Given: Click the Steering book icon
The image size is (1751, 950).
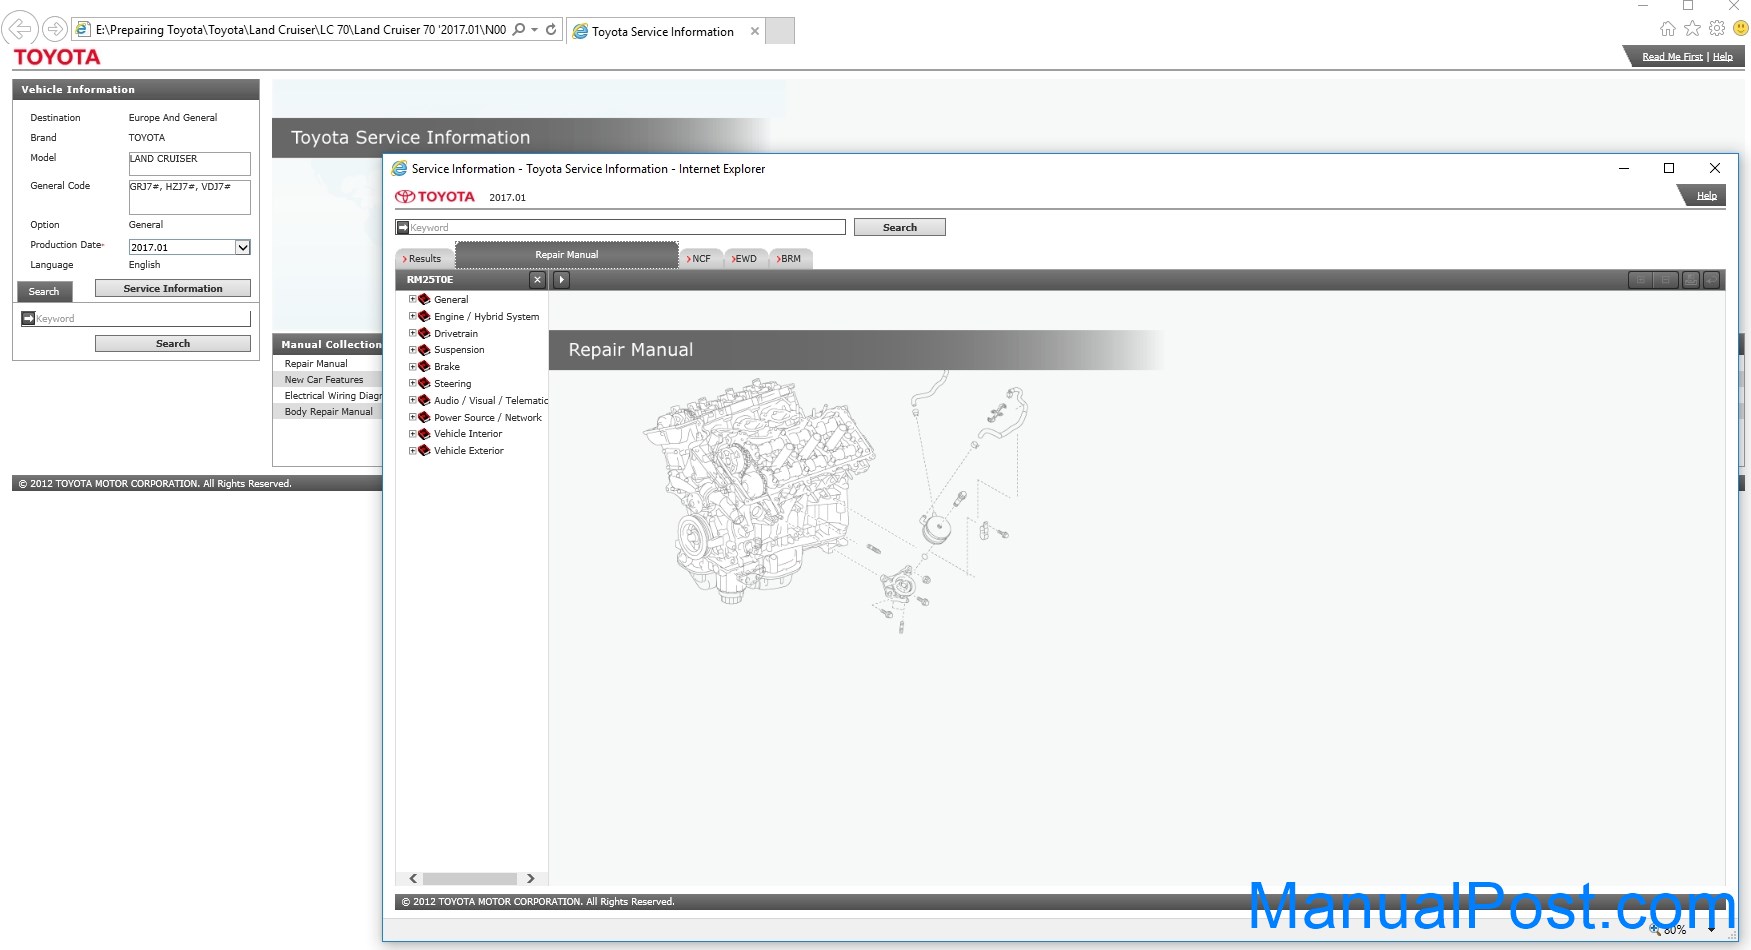Looking at the screenshot, I should pyautogui.click(x=424, y=383).
